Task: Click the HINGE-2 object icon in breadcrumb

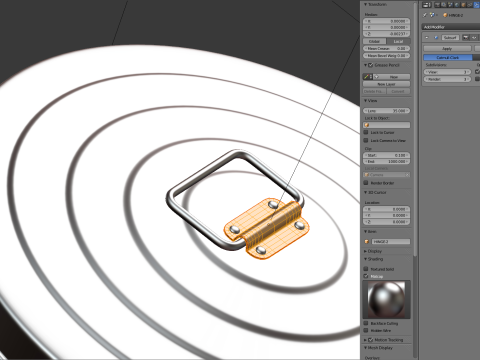Action: (445, 15)
